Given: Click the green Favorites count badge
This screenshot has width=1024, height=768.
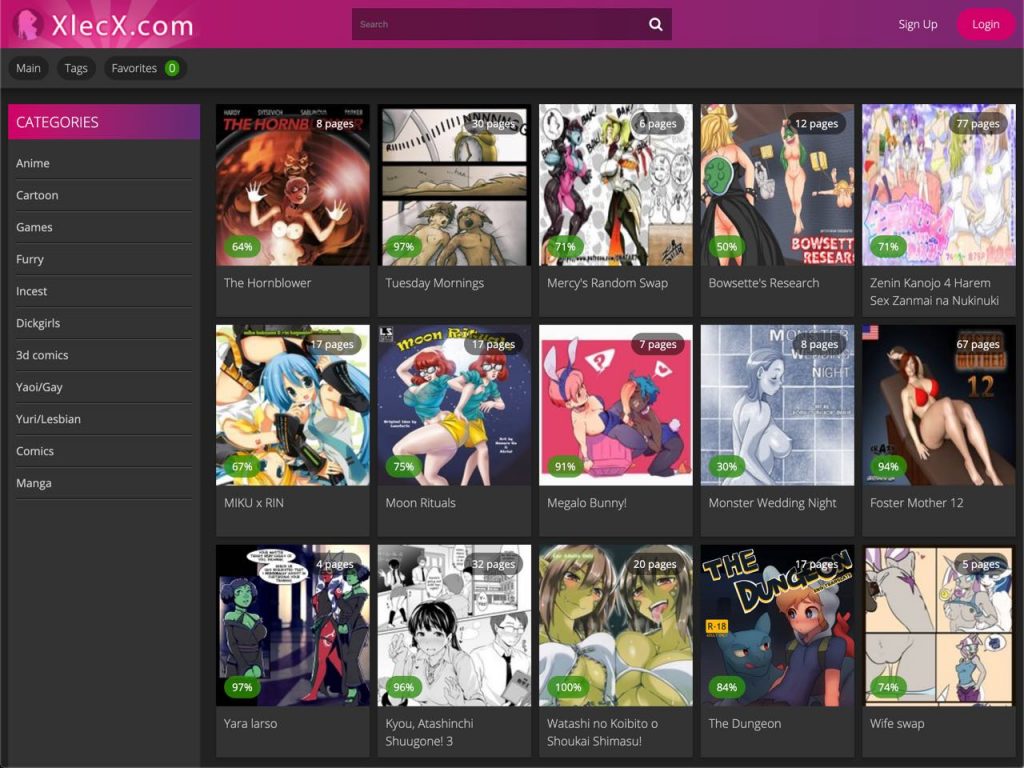Looking at the screenshot, I should point(172,68).
